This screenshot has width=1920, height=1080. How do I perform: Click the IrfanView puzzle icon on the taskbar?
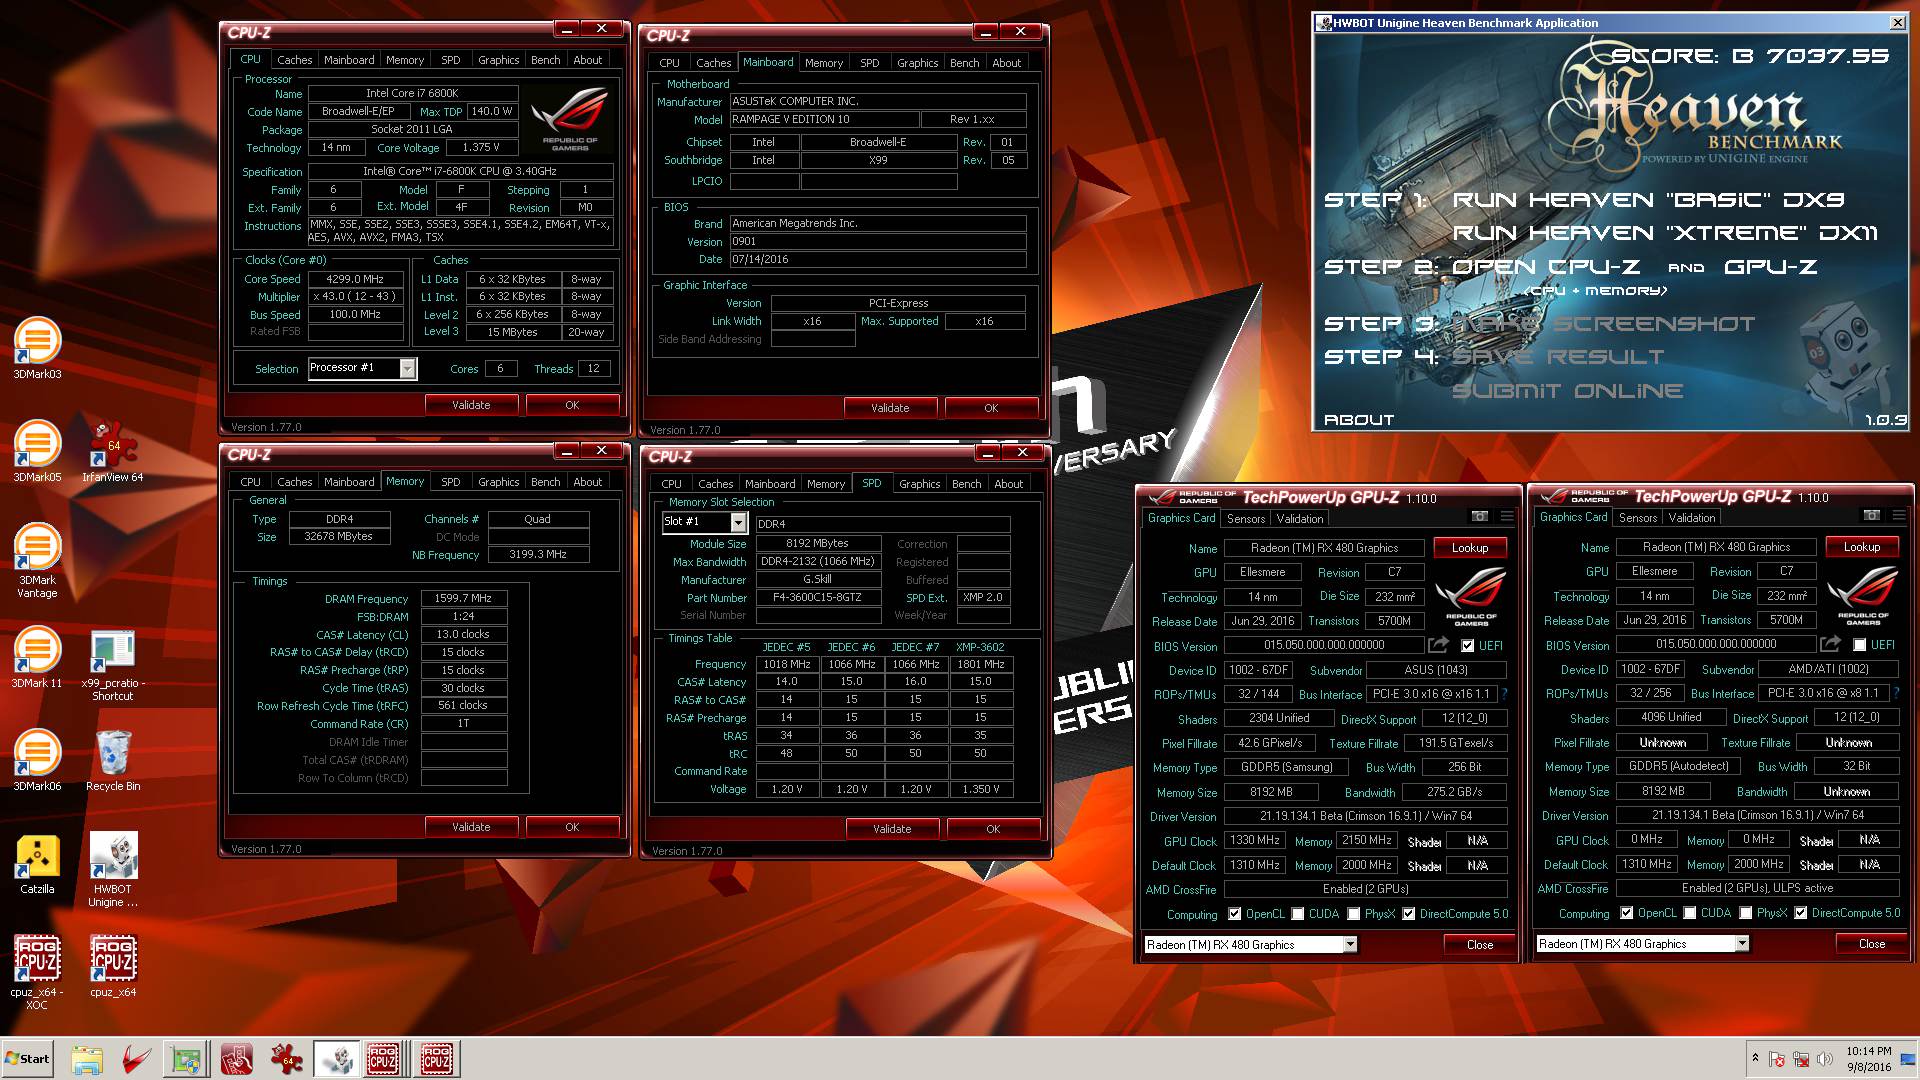[x=286, y=1059]
